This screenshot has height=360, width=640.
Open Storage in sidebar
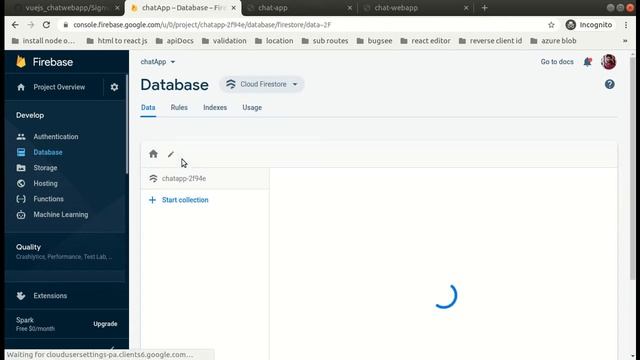click(45, 168)
